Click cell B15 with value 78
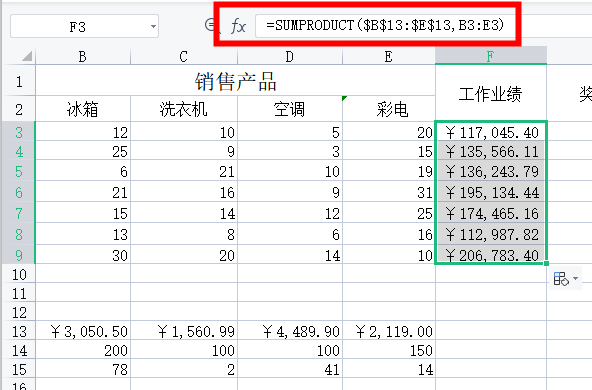The image size is (592, 390). coord(83,369)
